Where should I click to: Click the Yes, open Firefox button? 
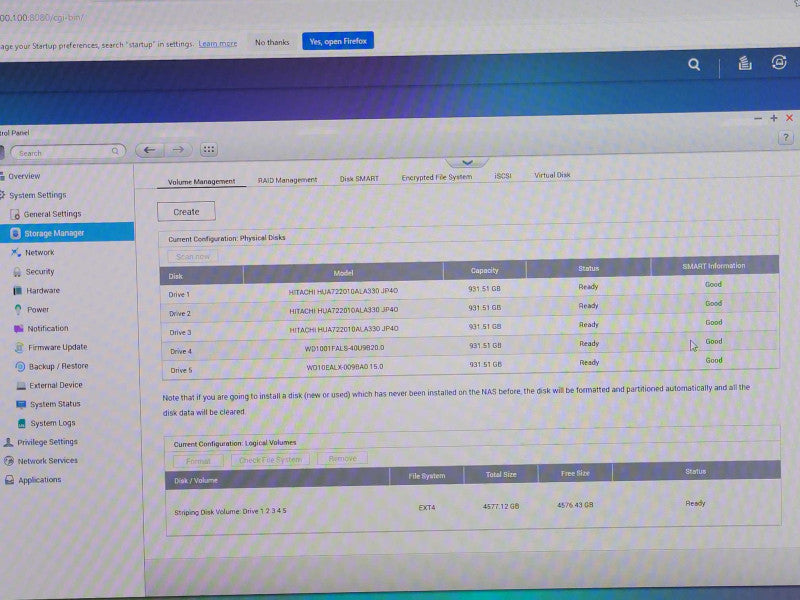pos(338,41)
